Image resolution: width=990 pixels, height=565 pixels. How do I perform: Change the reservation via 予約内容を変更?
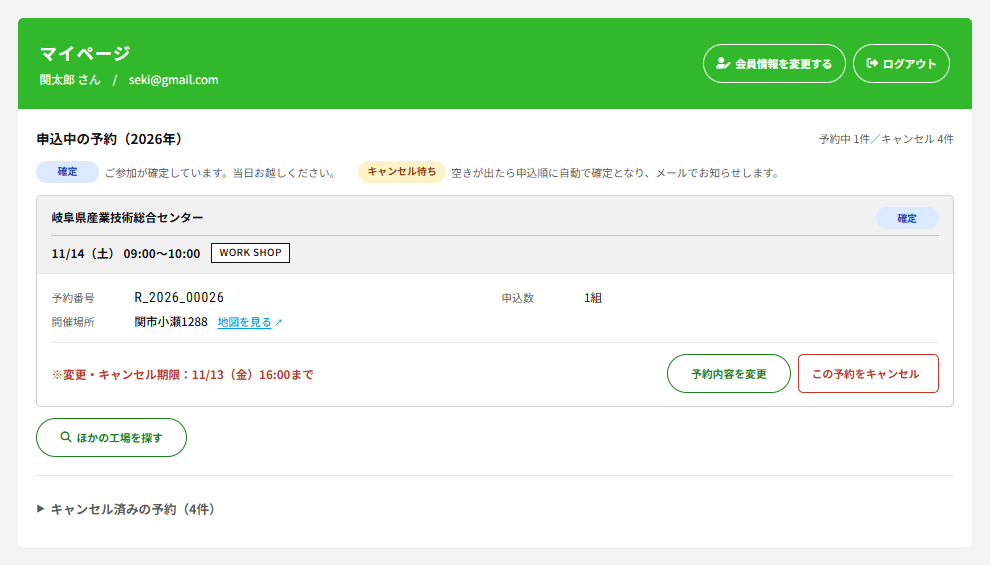click(729, 374)
